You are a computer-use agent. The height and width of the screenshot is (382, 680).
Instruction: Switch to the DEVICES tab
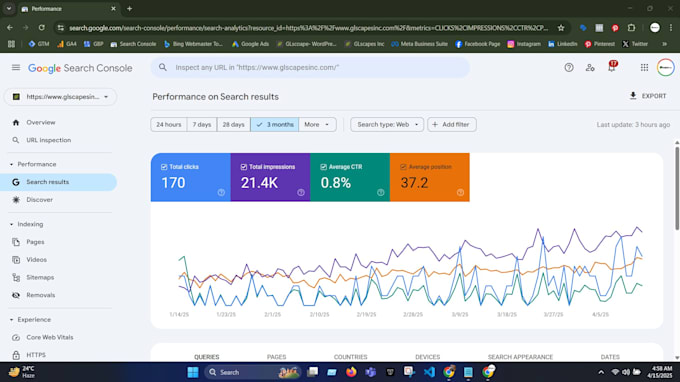[x=427, y=357]
